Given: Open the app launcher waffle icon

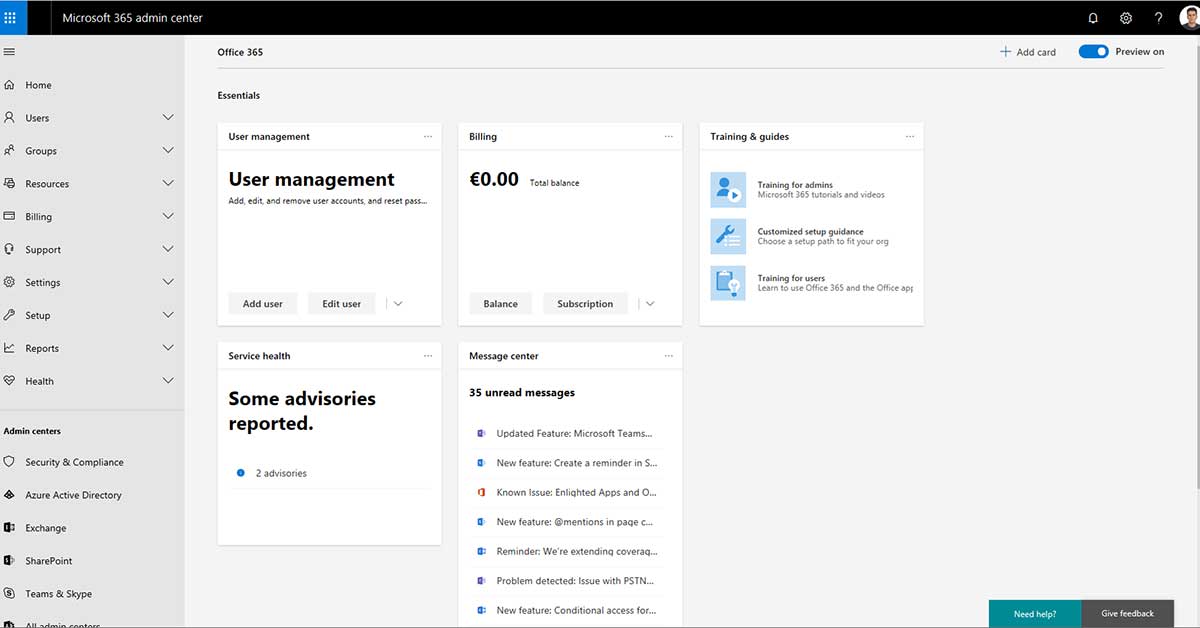Looking at the screenshot, I should click(x=11, y=17).
